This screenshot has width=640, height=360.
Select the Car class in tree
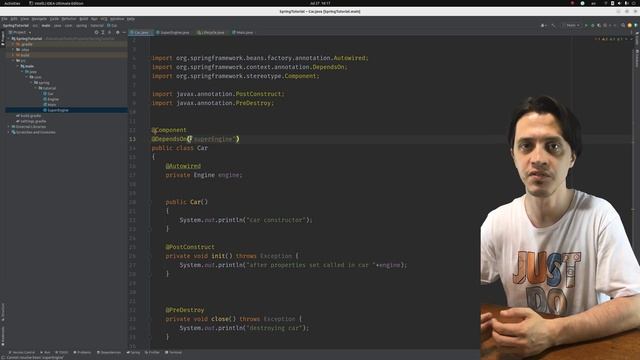pos(48,94)
